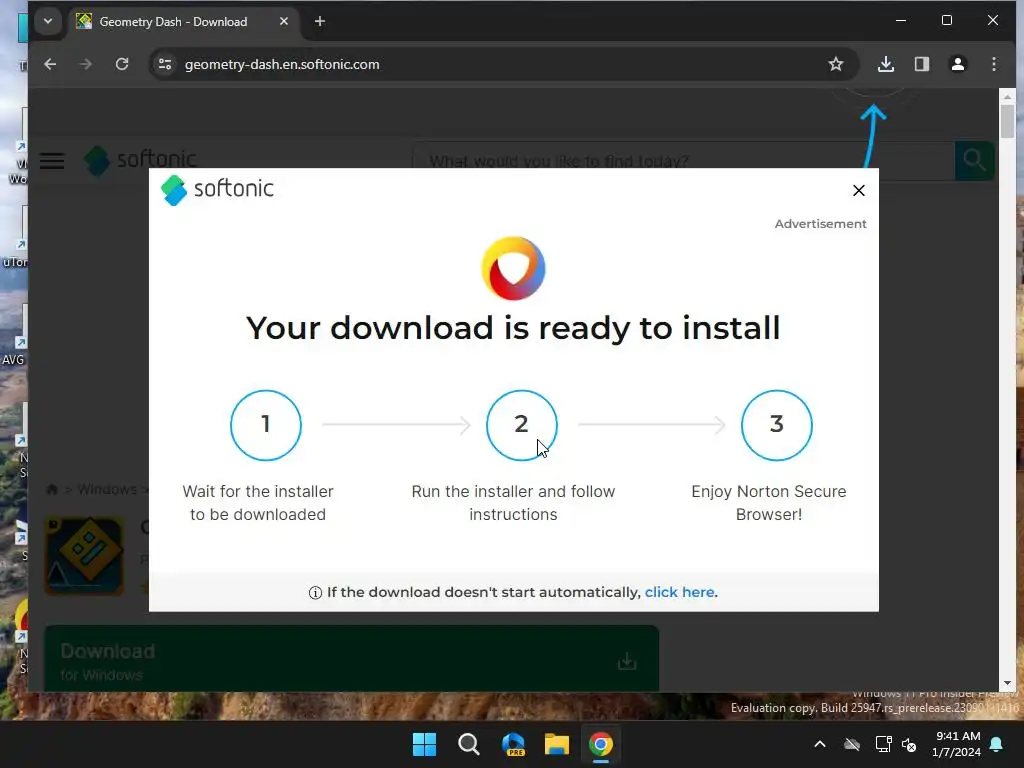Click step 1 circle in the dialog
This screenshot has width=1024, height=768.
point(266,425)
